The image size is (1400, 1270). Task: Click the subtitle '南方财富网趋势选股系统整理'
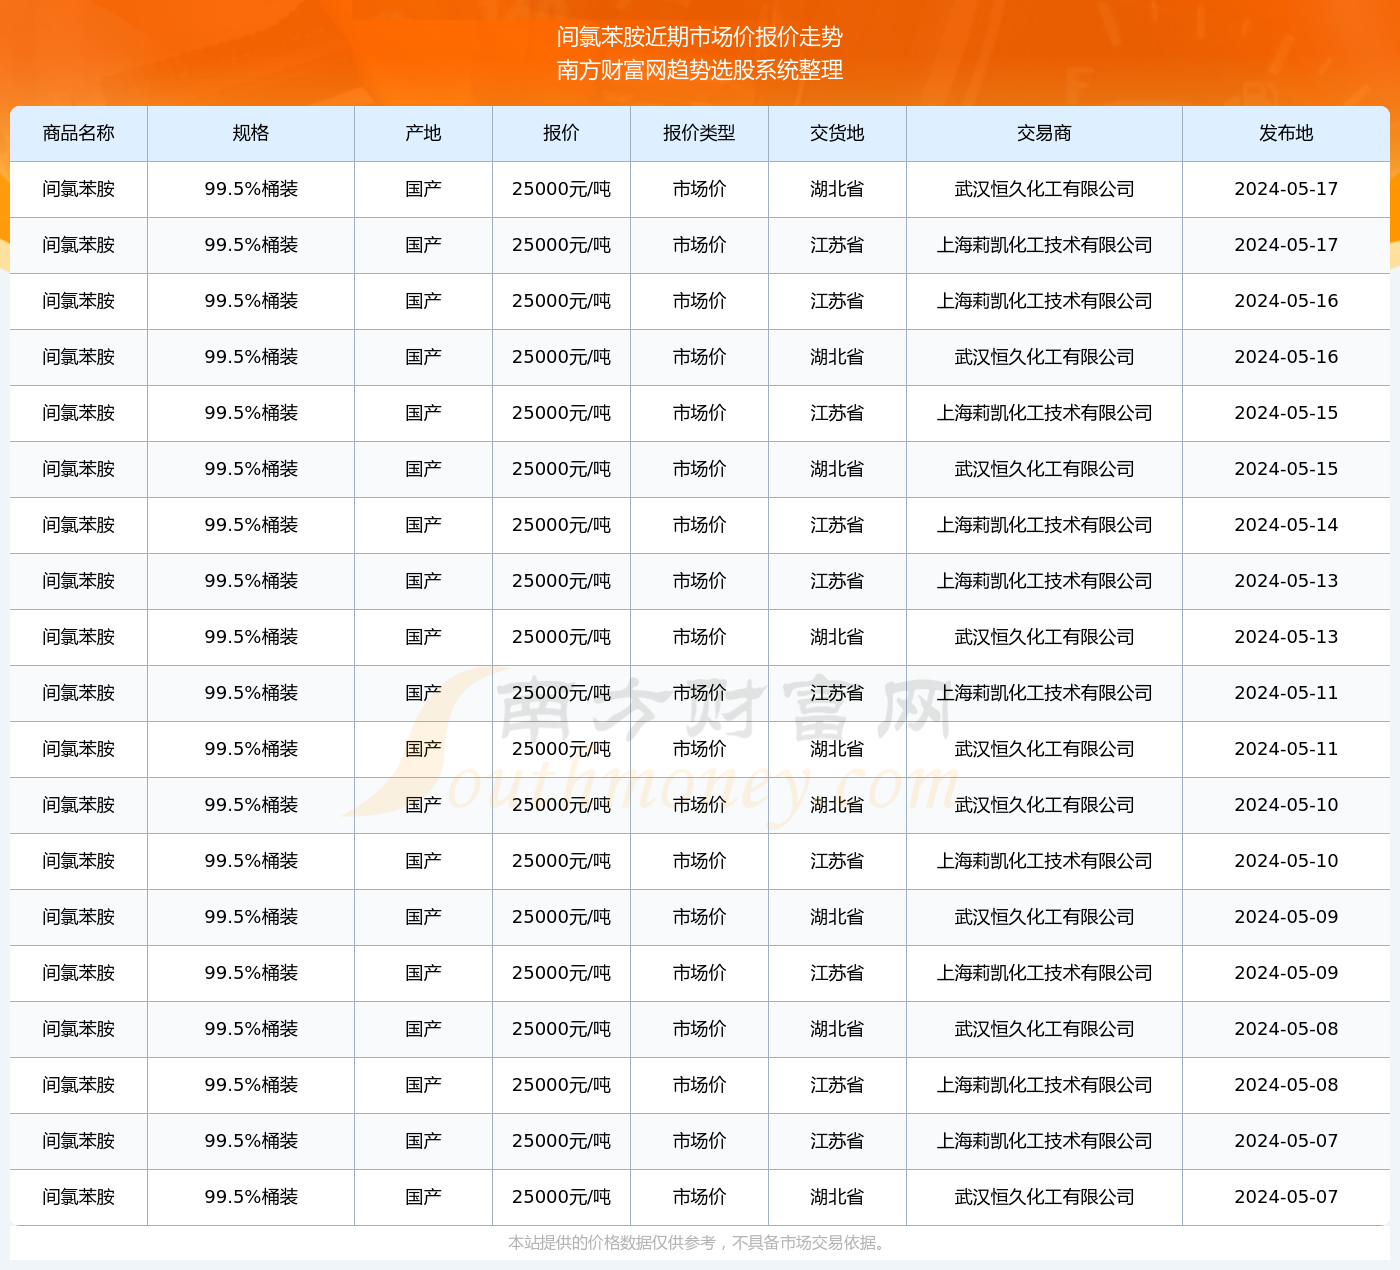(700, 70)
